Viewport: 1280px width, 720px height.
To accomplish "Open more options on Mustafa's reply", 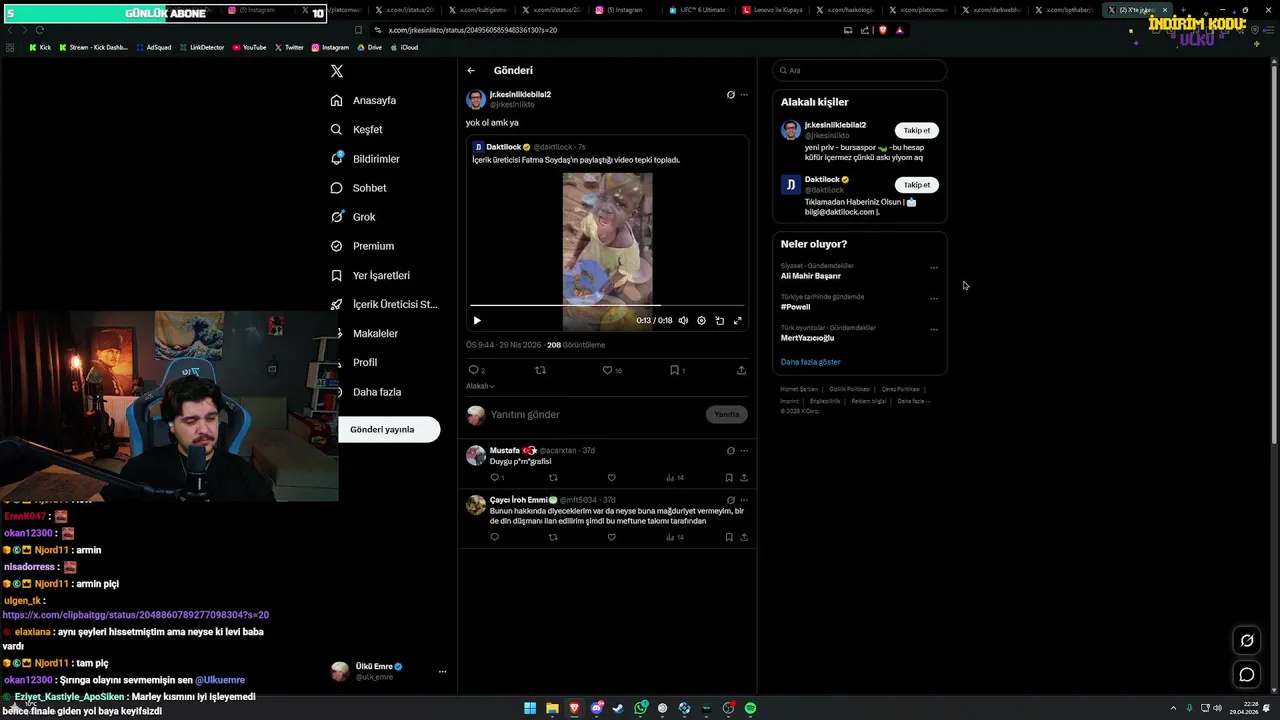I will click(x=744, y=451).
